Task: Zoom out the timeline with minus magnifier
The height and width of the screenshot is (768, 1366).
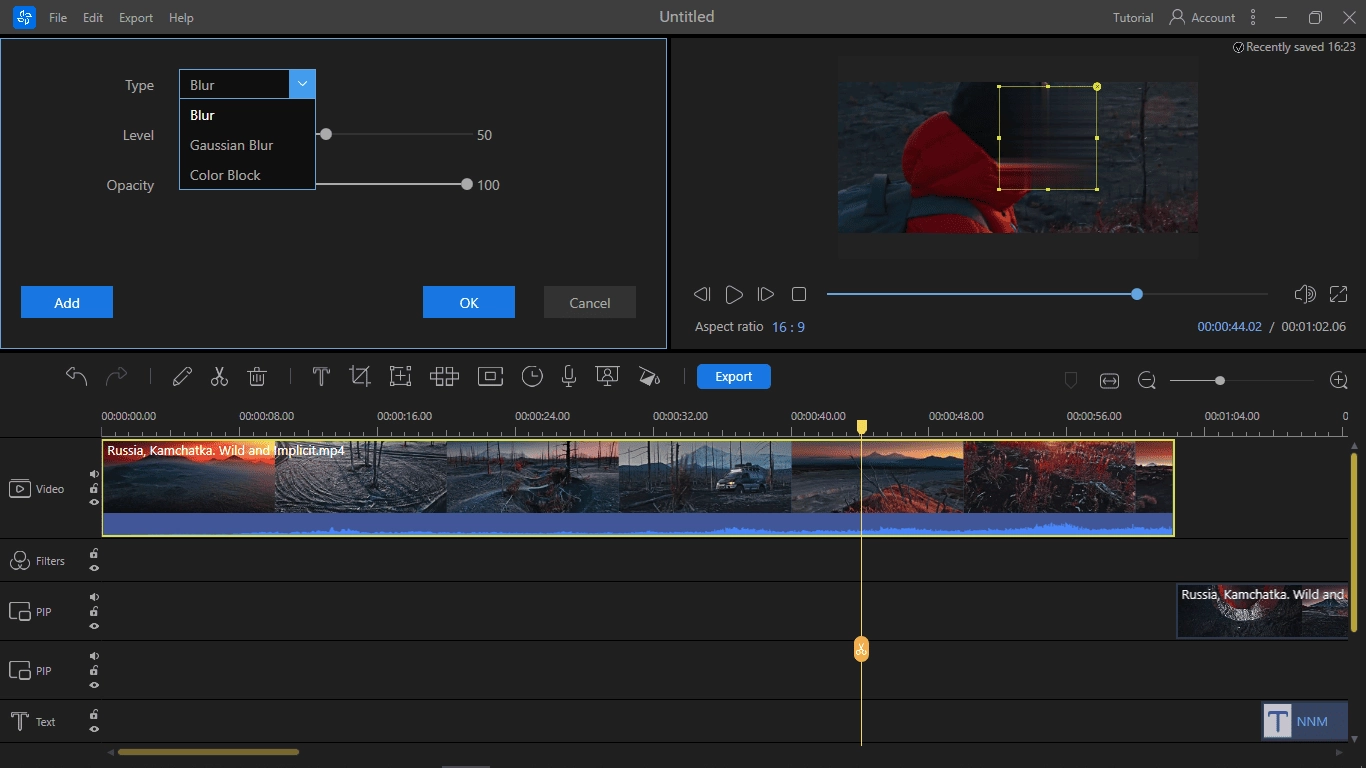Action: pos(1147,380)
